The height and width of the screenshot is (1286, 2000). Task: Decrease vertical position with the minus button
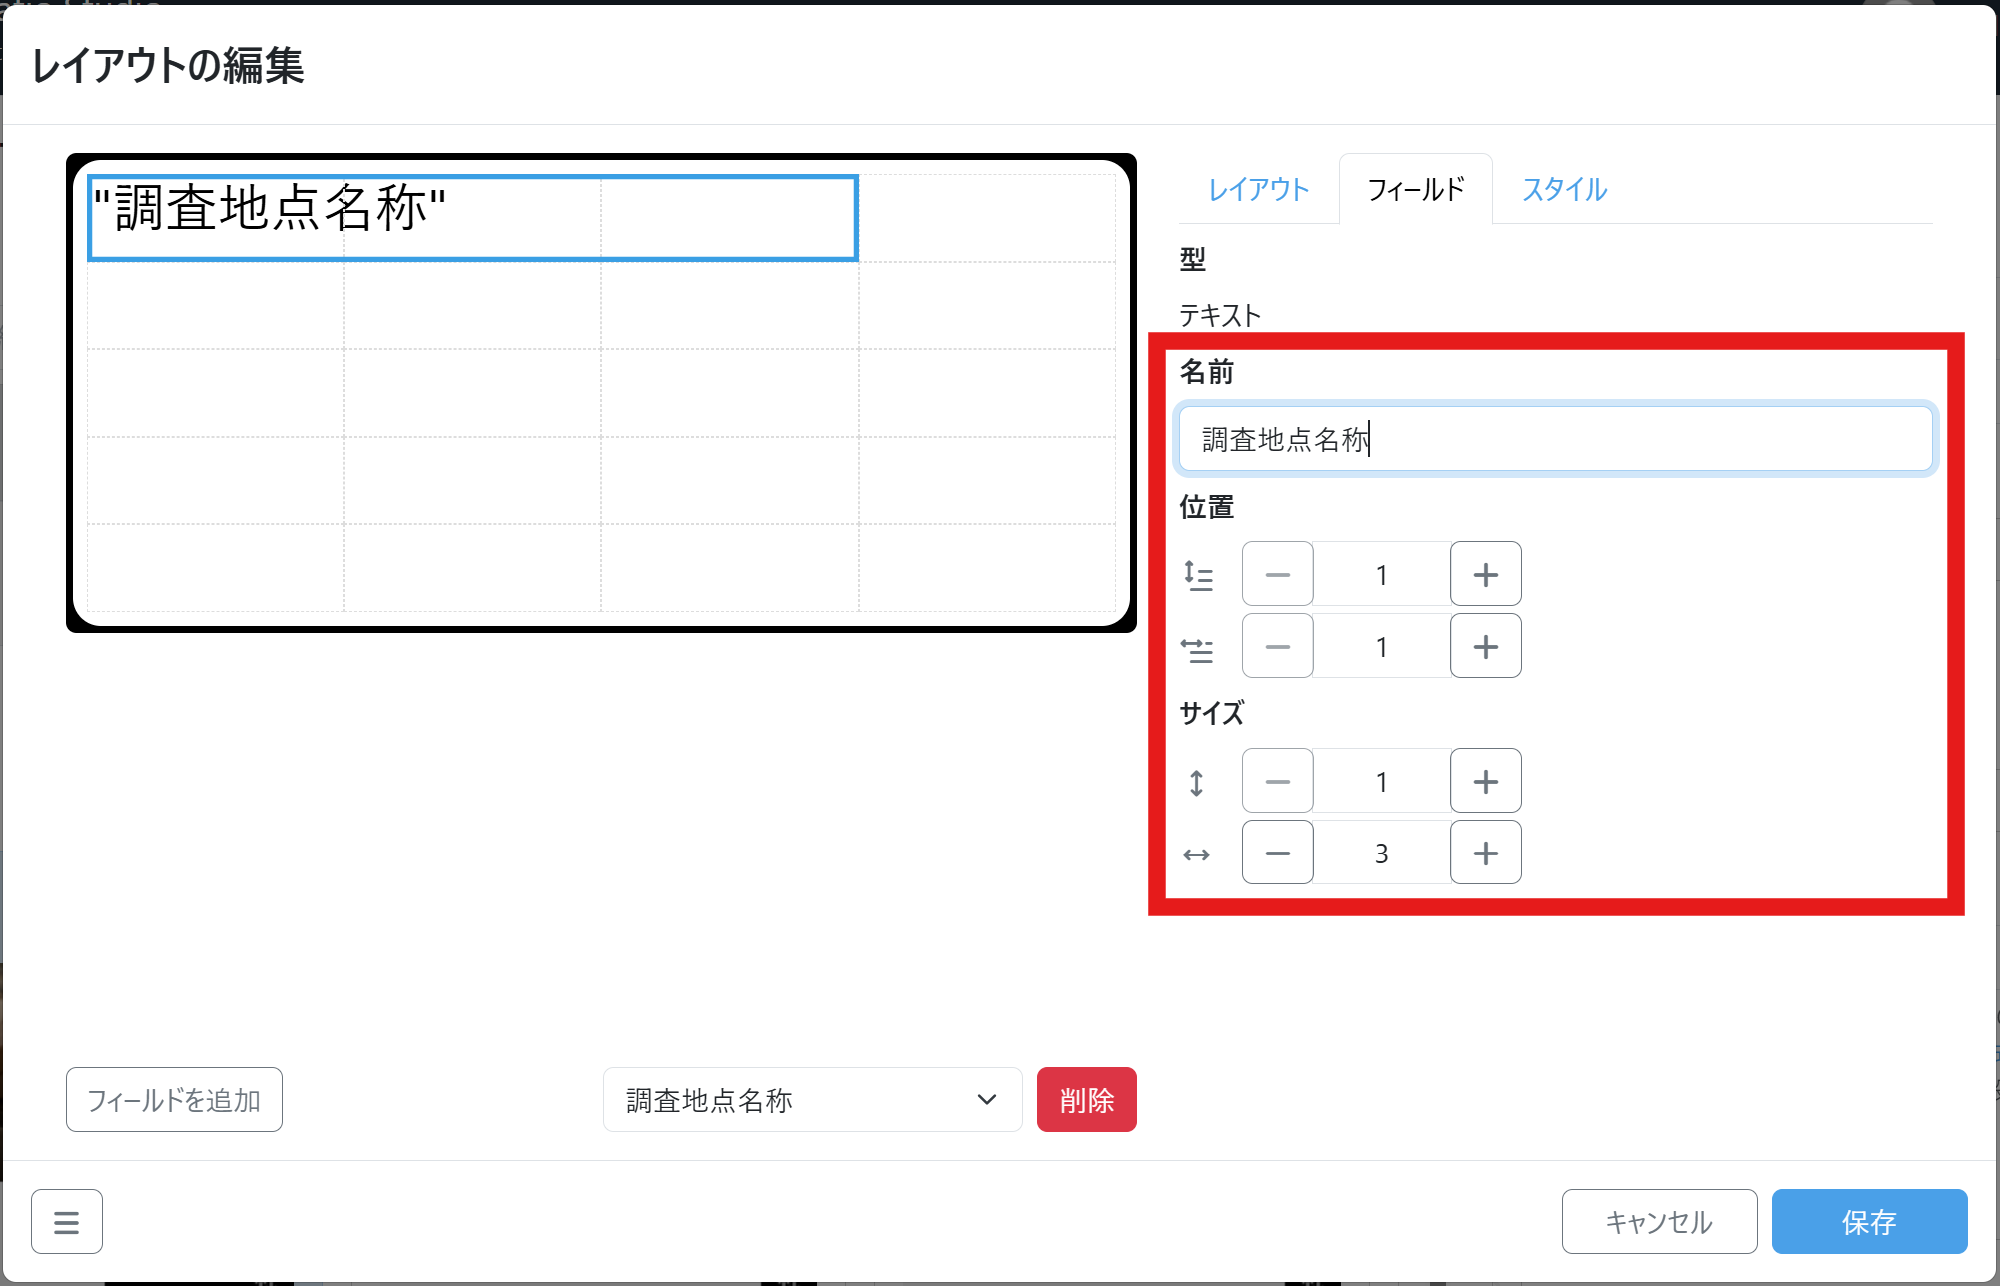coord(1277,574)
